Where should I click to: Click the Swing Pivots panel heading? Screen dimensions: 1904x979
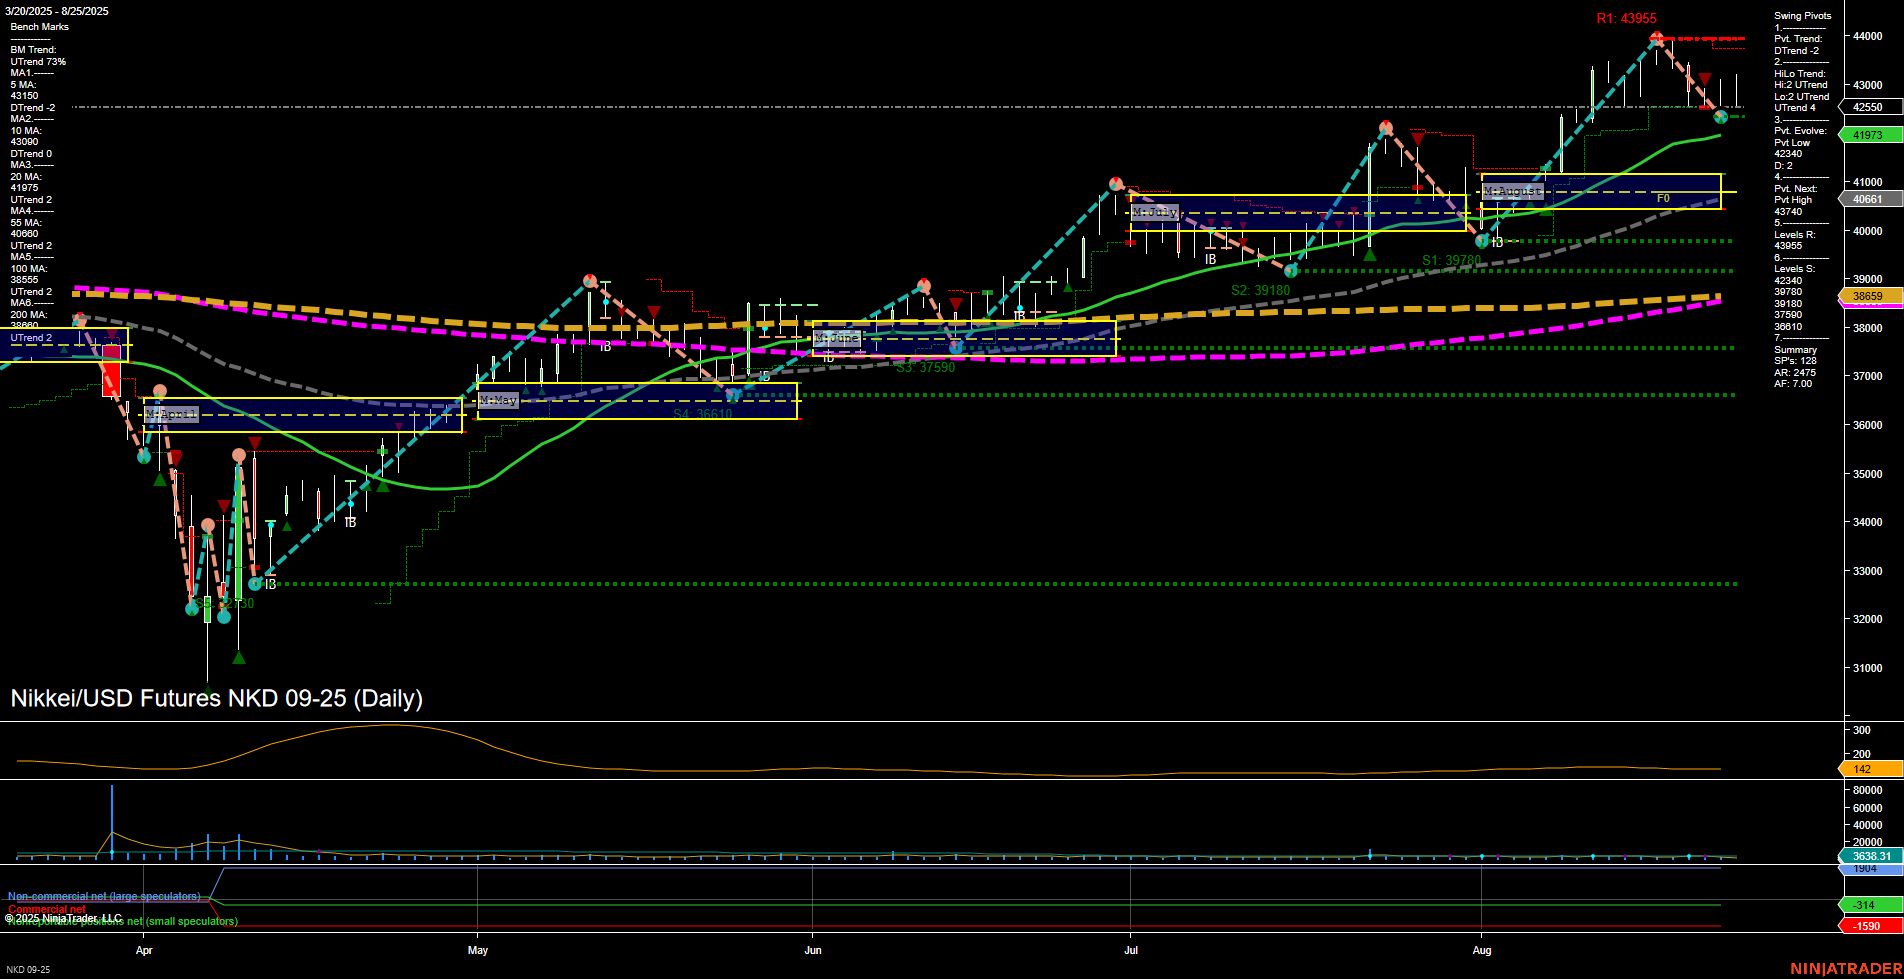[x=1802, y=16]
